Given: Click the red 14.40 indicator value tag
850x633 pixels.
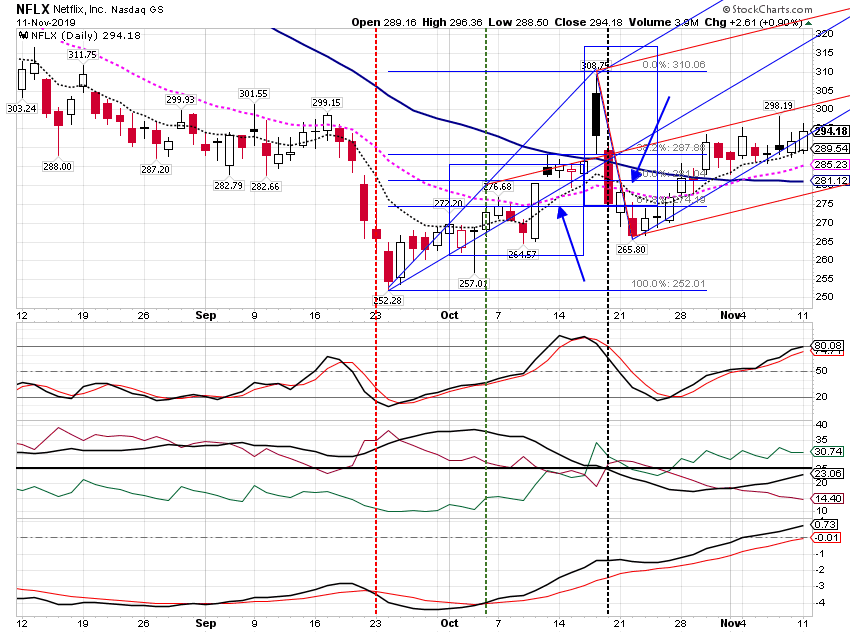Looking at the screenshot, I should tap(828, 499).
